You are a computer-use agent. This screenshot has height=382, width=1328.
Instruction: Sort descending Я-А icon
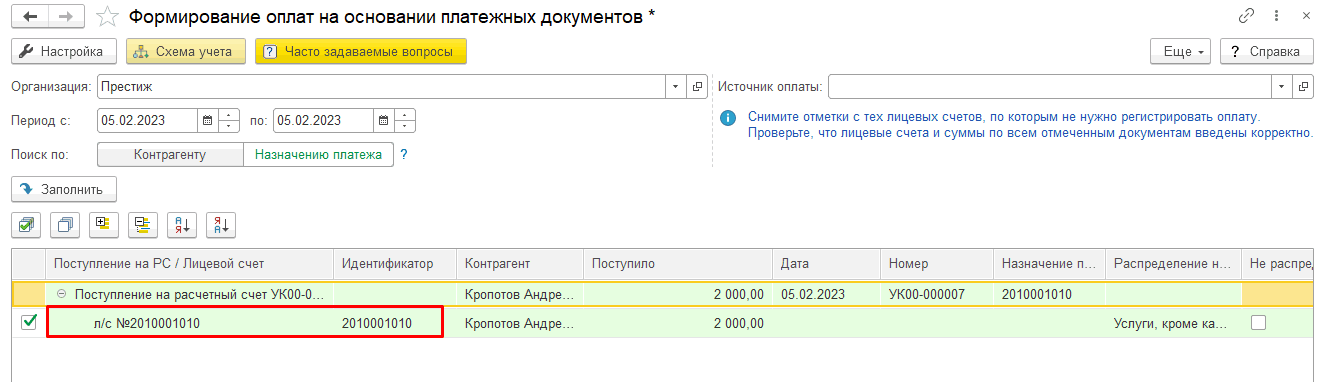click(221, 225)
